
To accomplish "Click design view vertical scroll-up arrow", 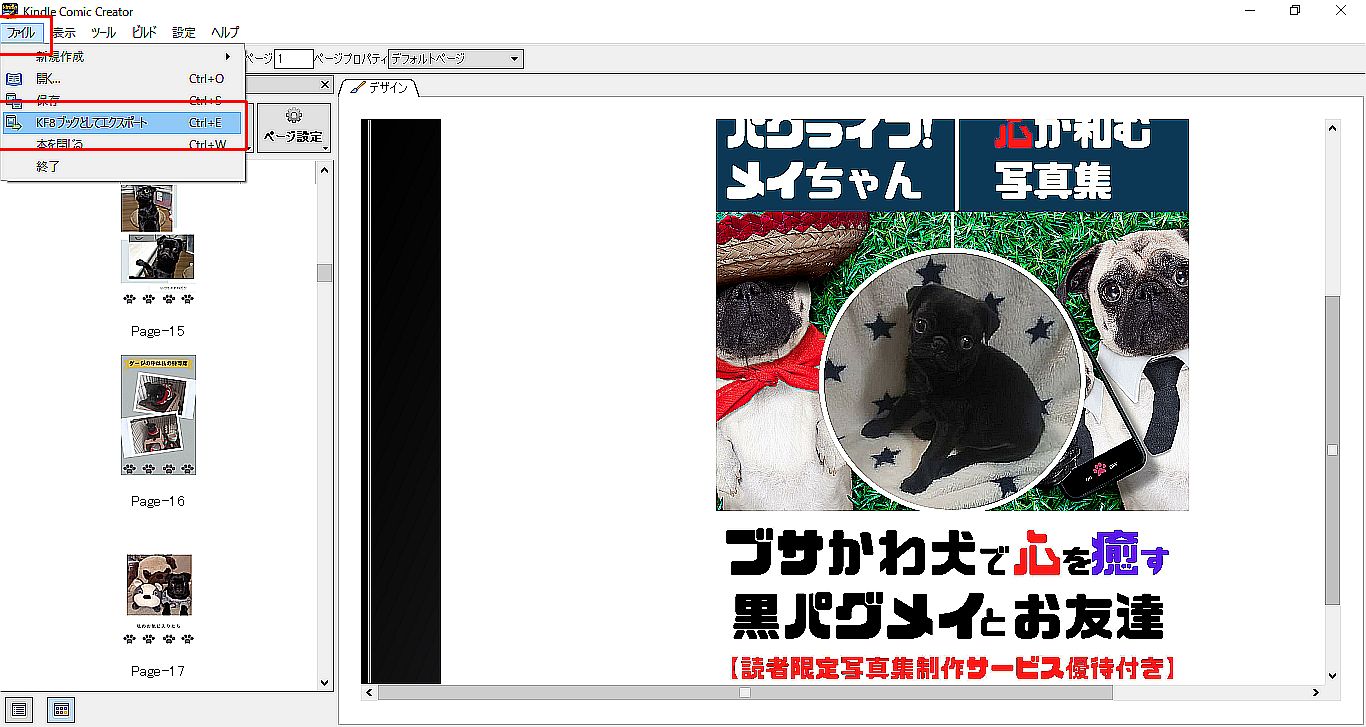I will pos(1332,127).
